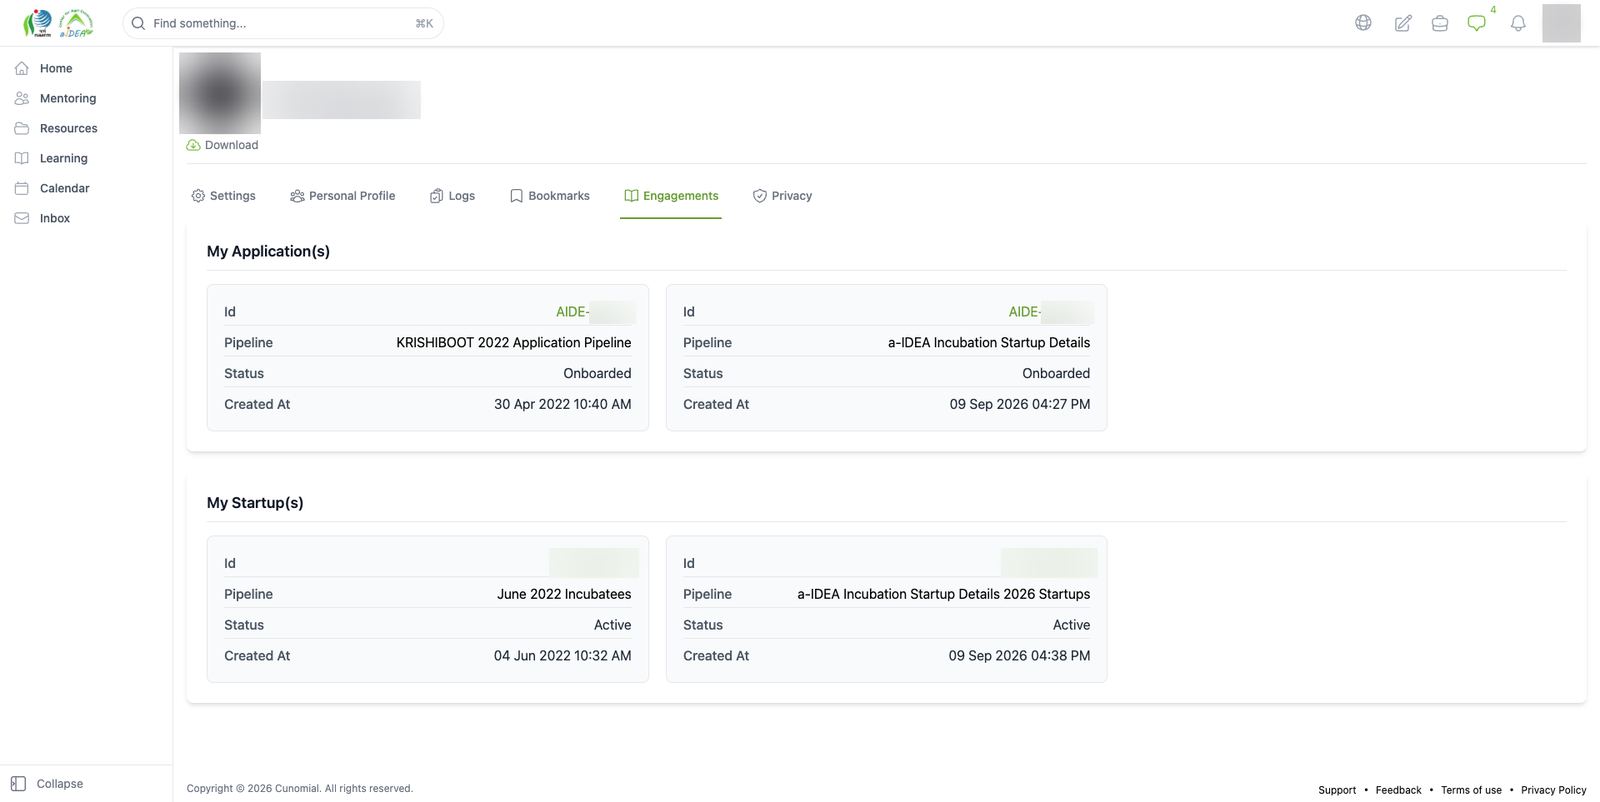Image resolution: width=1600 pixels, height=802 pixels.
Task: Collapse the sidebar
Action: pos(47,784)
